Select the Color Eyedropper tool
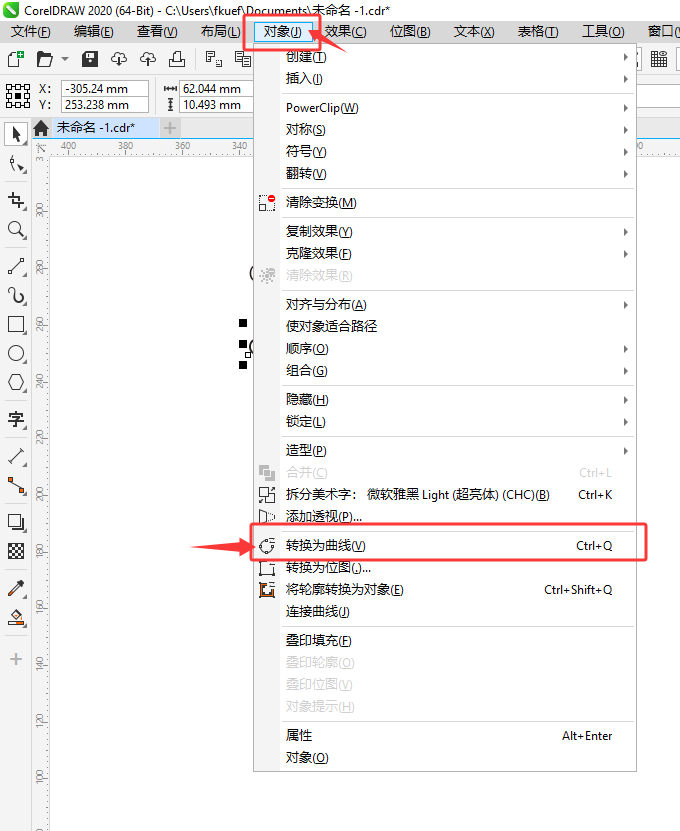This screenshot has height=831, width=680. coord(16,588)
